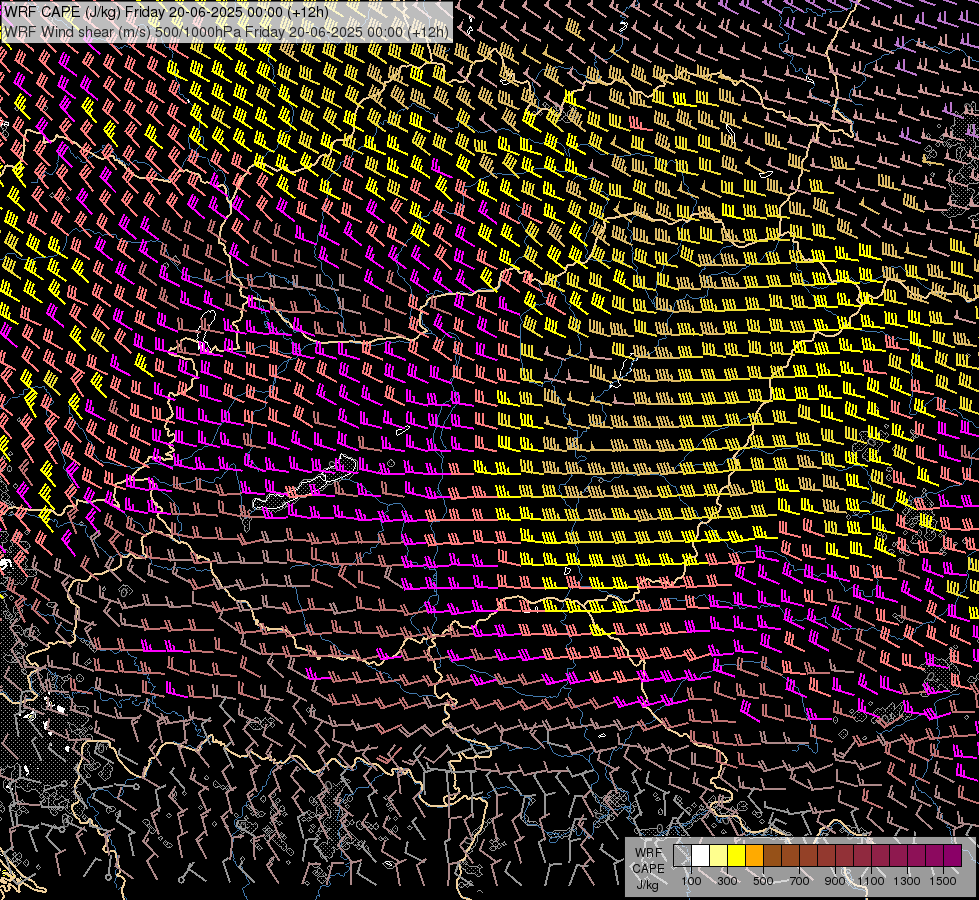979x900 pixels.
Task: Click the WRF Wind shear title line
Action: [x=227, y=32]
